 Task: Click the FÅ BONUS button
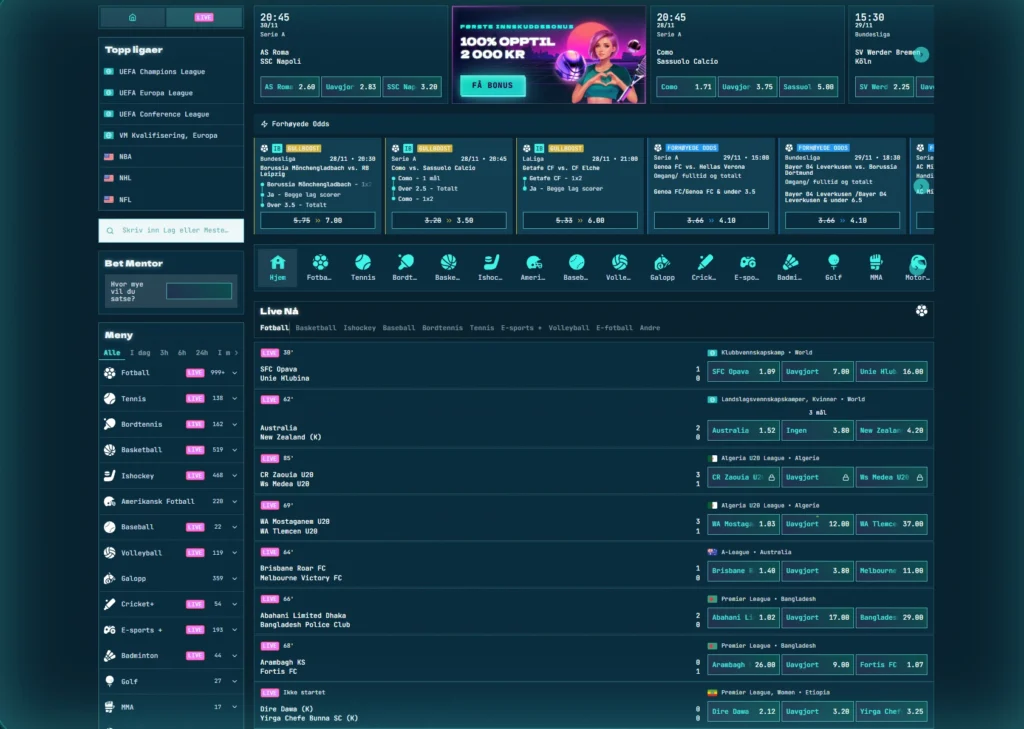[492, 86]
